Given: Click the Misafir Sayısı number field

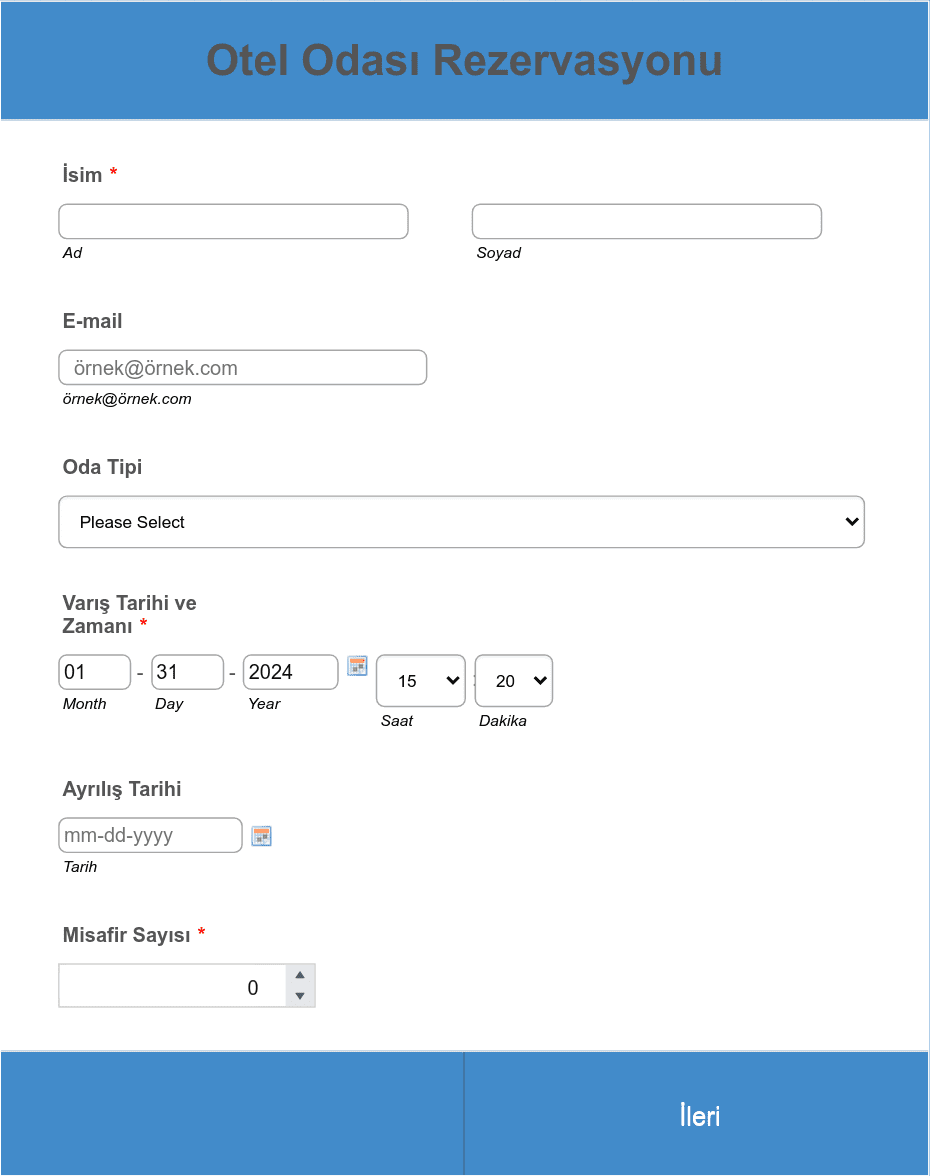Looking at the screenshot, I should click(x=172, y=986).
